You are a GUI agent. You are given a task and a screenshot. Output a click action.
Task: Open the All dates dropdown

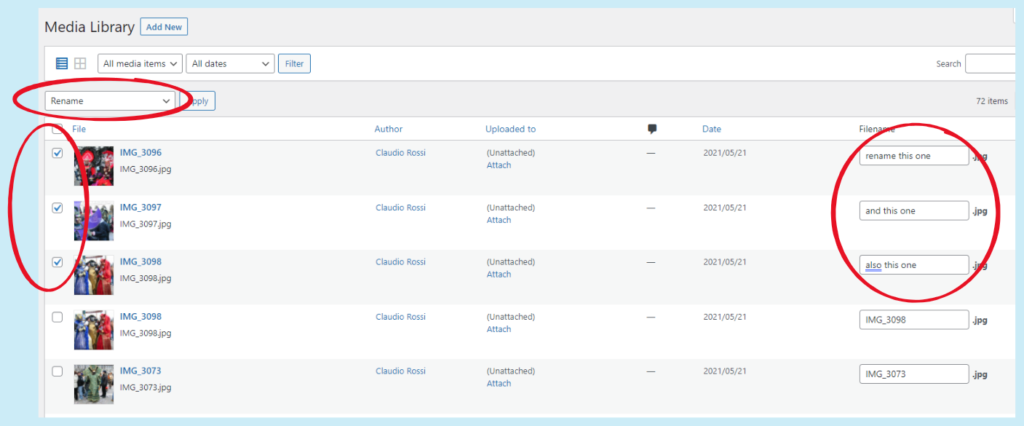click(230, 63)
